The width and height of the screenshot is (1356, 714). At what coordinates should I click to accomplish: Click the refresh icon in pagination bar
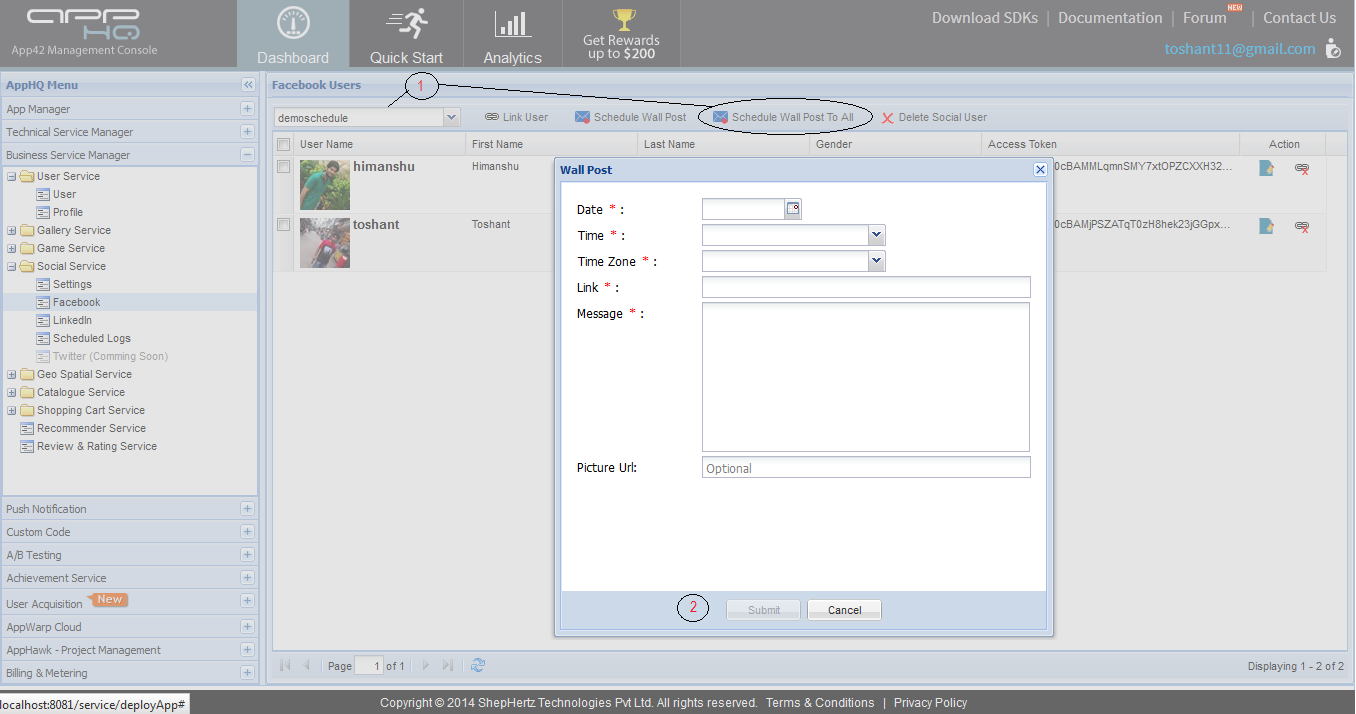[478, 665]
